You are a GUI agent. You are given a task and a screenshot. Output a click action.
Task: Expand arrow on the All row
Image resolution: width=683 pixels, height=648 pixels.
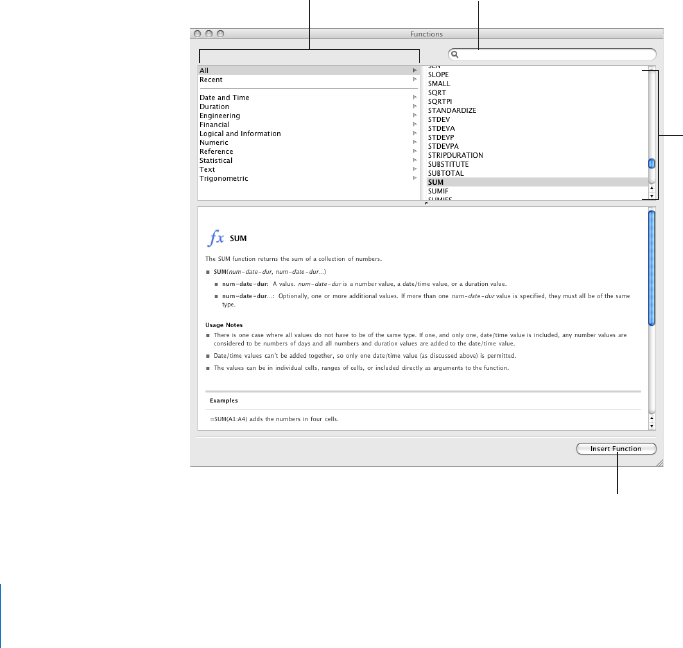coord(415,70)
